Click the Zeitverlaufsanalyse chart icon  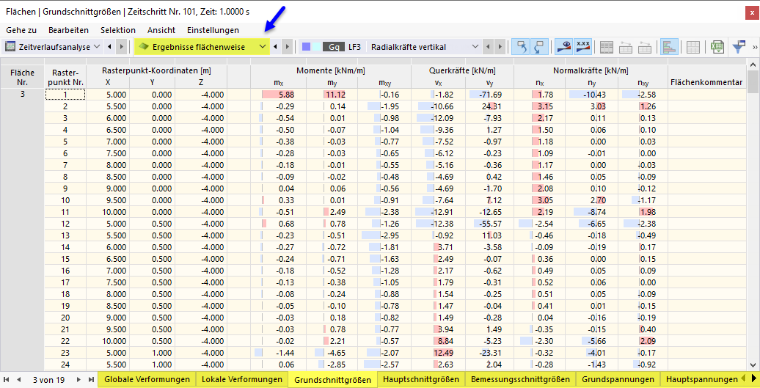tap(10, 47)
